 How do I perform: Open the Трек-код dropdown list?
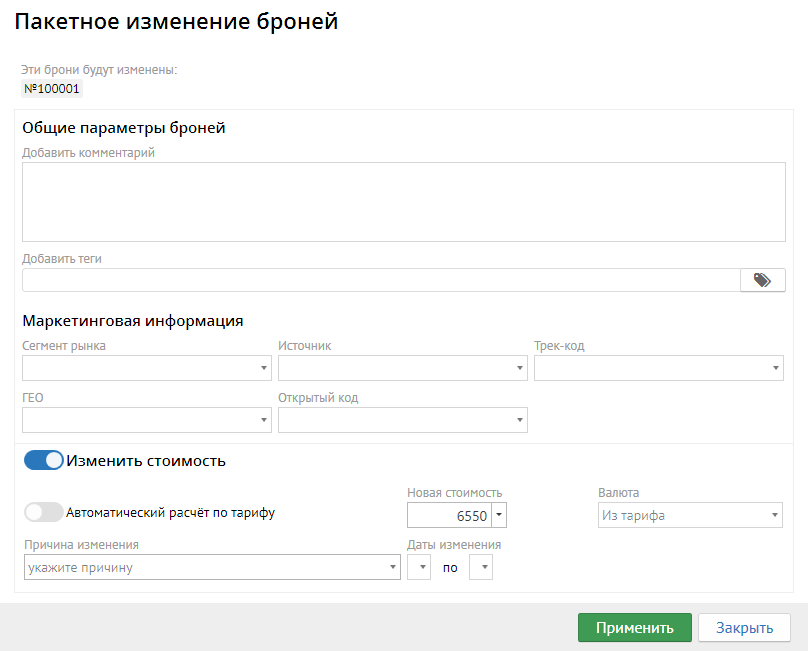(x=658, y=369)
